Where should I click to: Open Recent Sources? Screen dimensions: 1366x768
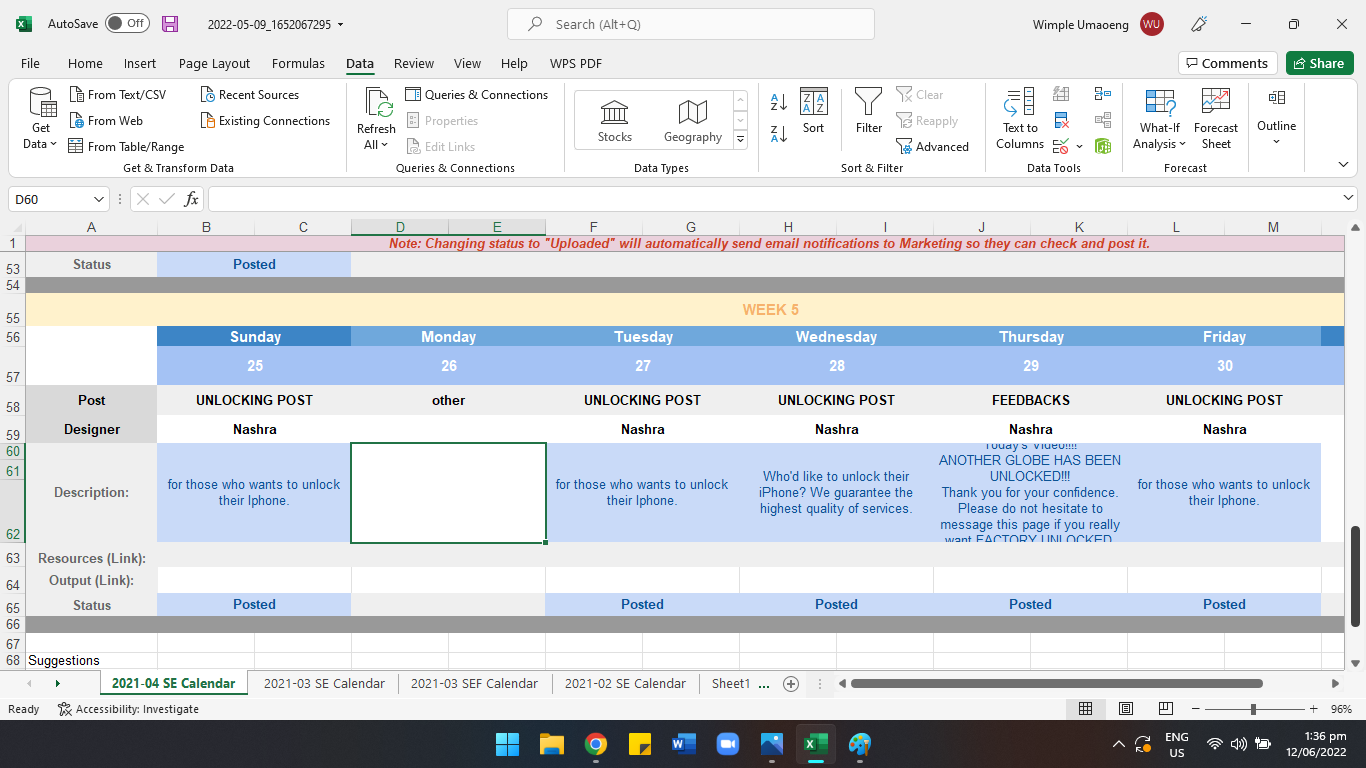(250, 95)
